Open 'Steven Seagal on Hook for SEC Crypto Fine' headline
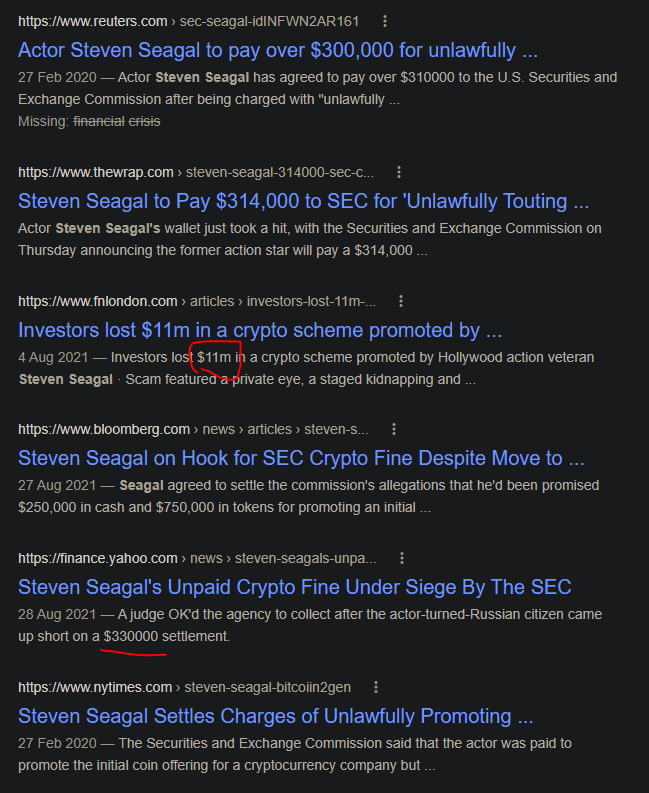Viewport: 649px width, 793px height. (x=301, y=458)
